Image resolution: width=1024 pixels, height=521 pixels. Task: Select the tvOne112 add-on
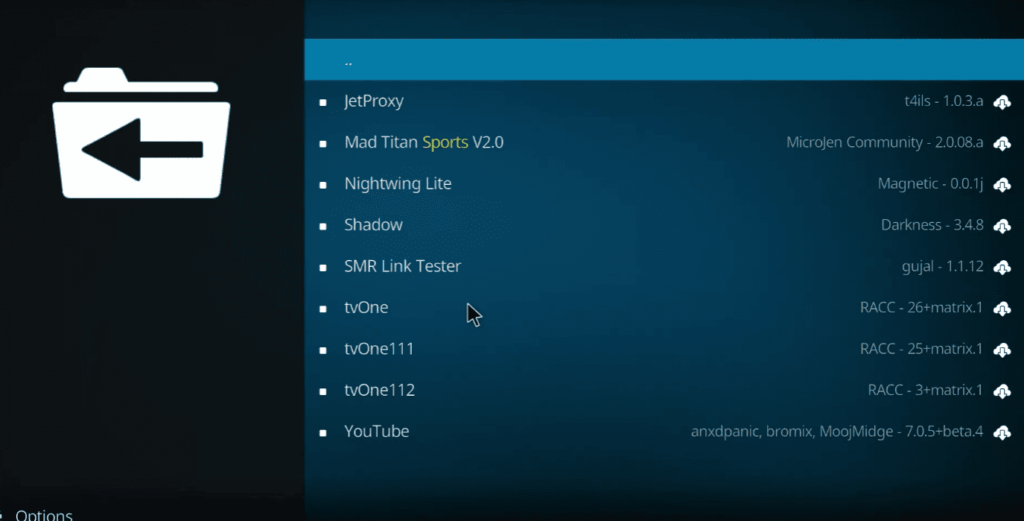[664, 390]
